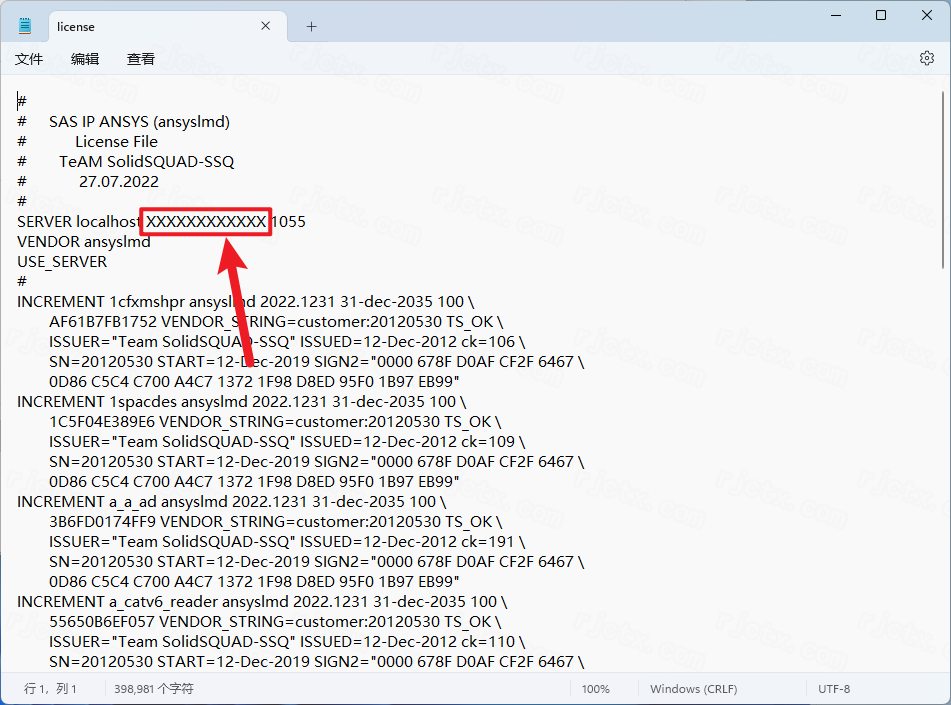
Task: Open the 编辑 menu
Action: pyautogui.click(x=84, y=59)
